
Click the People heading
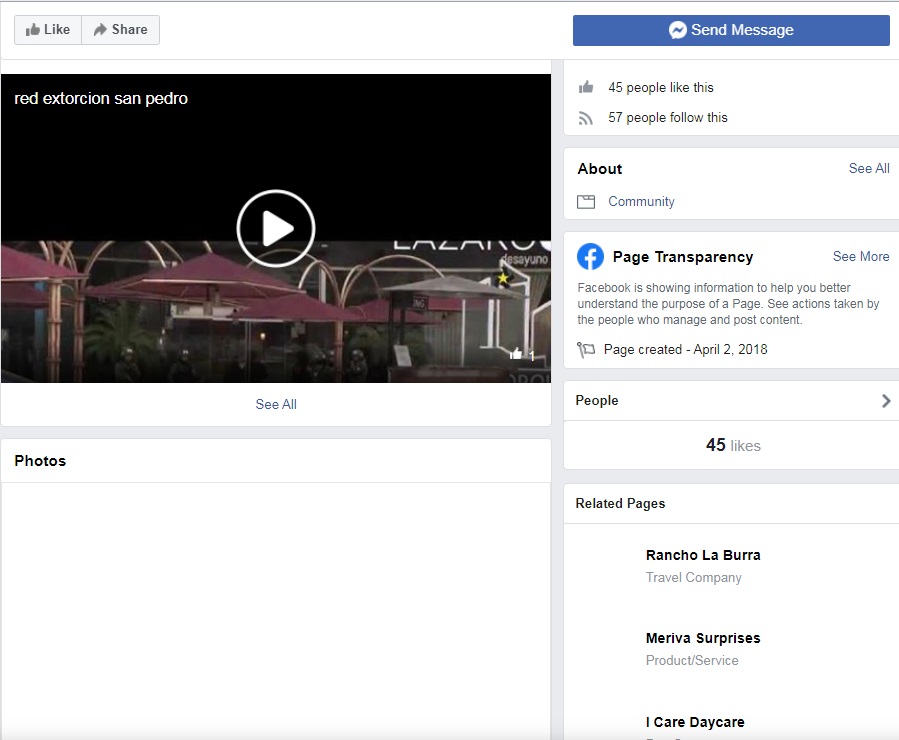[597, 401]
